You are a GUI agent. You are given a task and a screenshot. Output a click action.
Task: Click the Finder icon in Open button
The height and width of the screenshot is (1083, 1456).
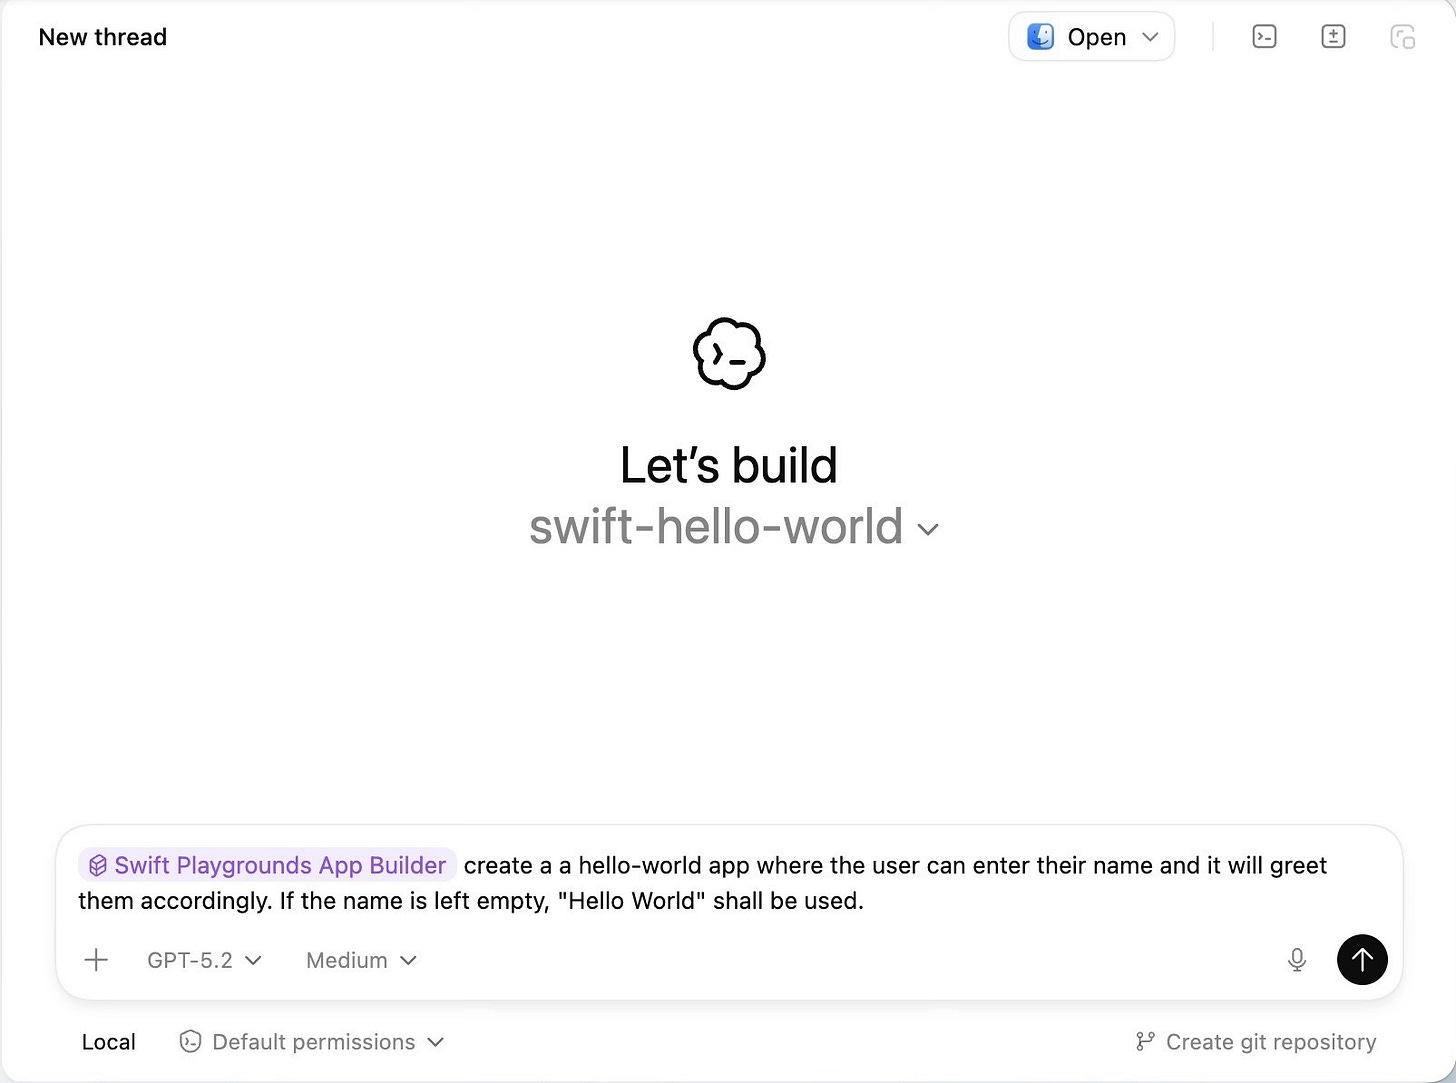1040,37
